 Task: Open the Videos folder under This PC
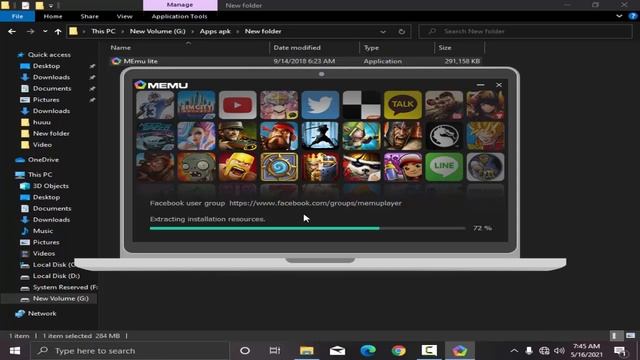[x=44, y=253]
